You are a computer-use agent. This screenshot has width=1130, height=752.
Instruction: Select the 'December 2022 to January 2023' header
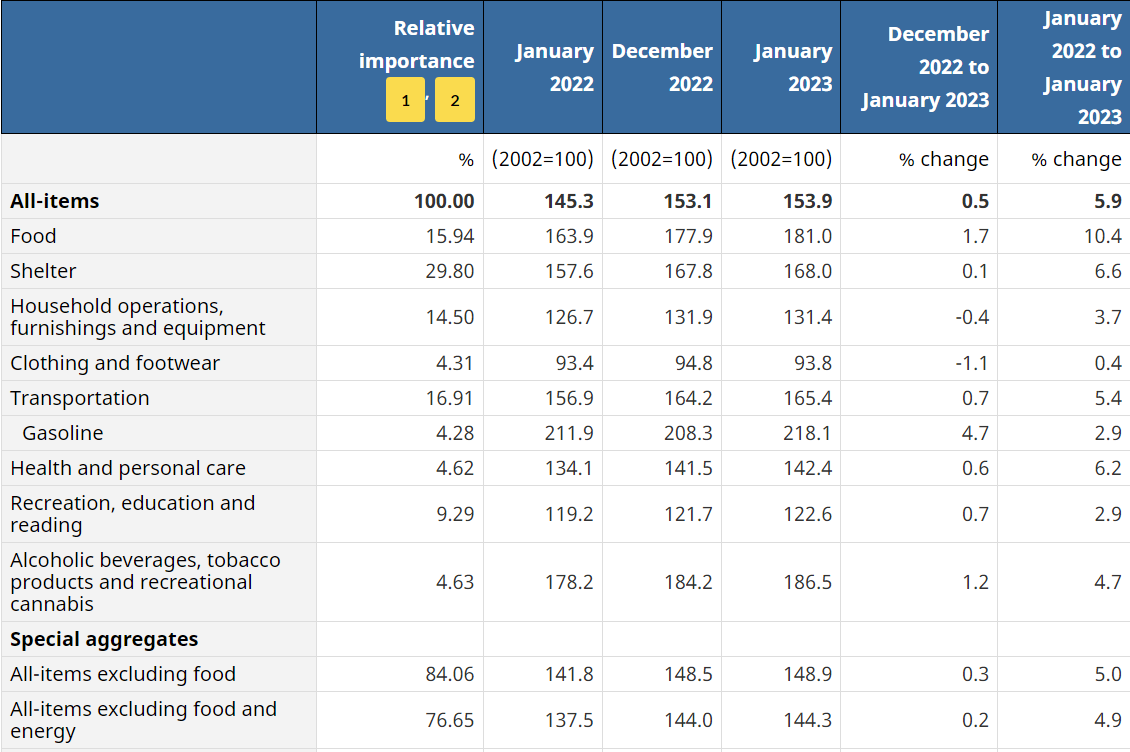click(x=919, y=67)
